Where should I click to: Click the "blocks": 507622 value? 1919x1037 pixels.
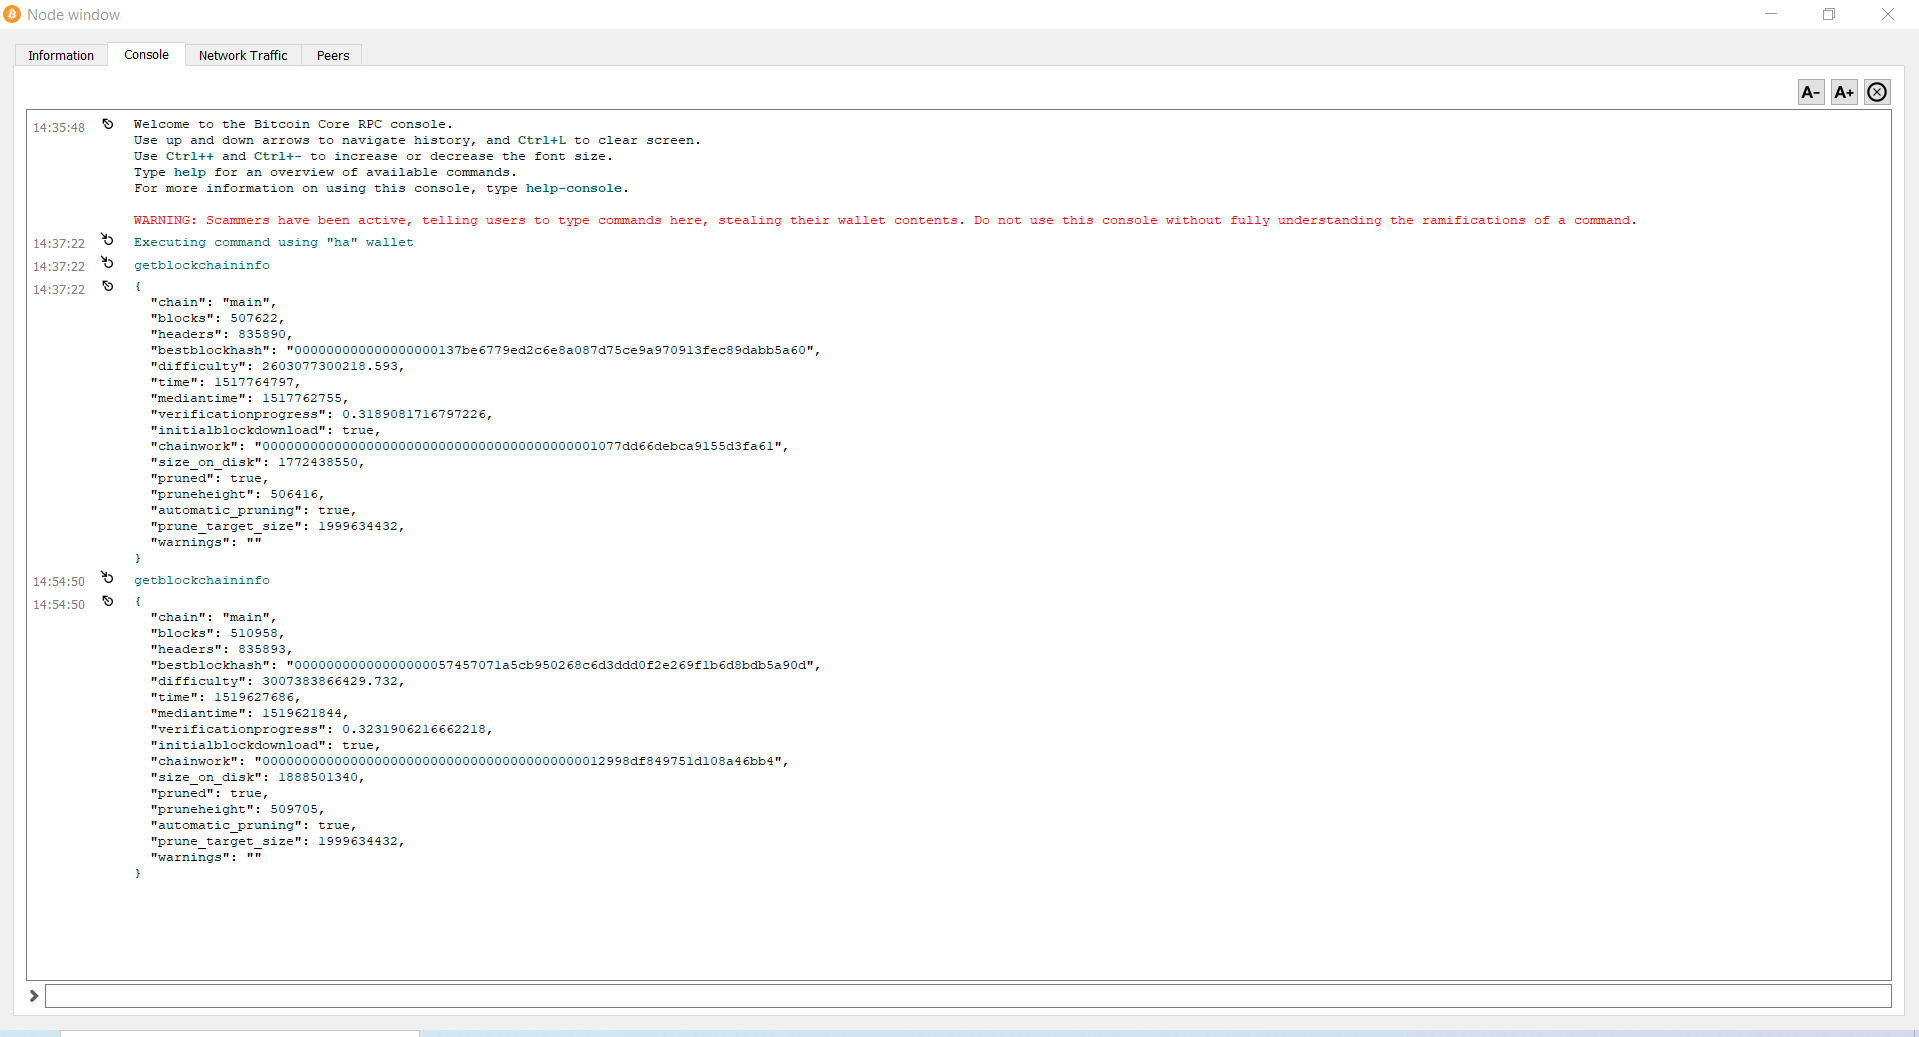pyautogui.click(x=254, y=318)
